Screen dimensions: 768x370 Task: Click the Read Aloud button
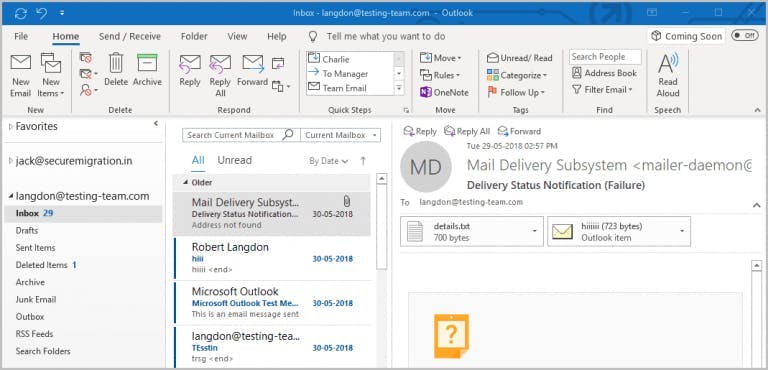668,75
